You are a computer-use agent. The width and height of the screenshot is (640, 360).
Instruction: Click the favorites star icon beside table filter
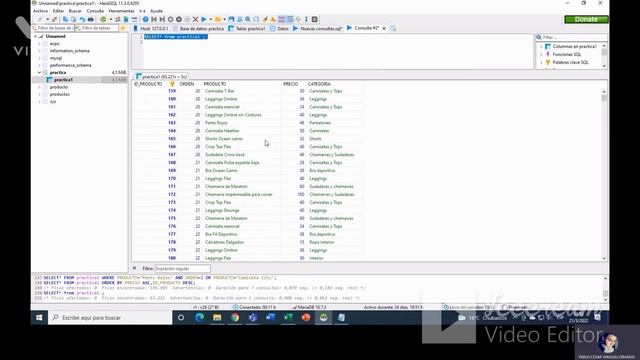click(123, 28)
